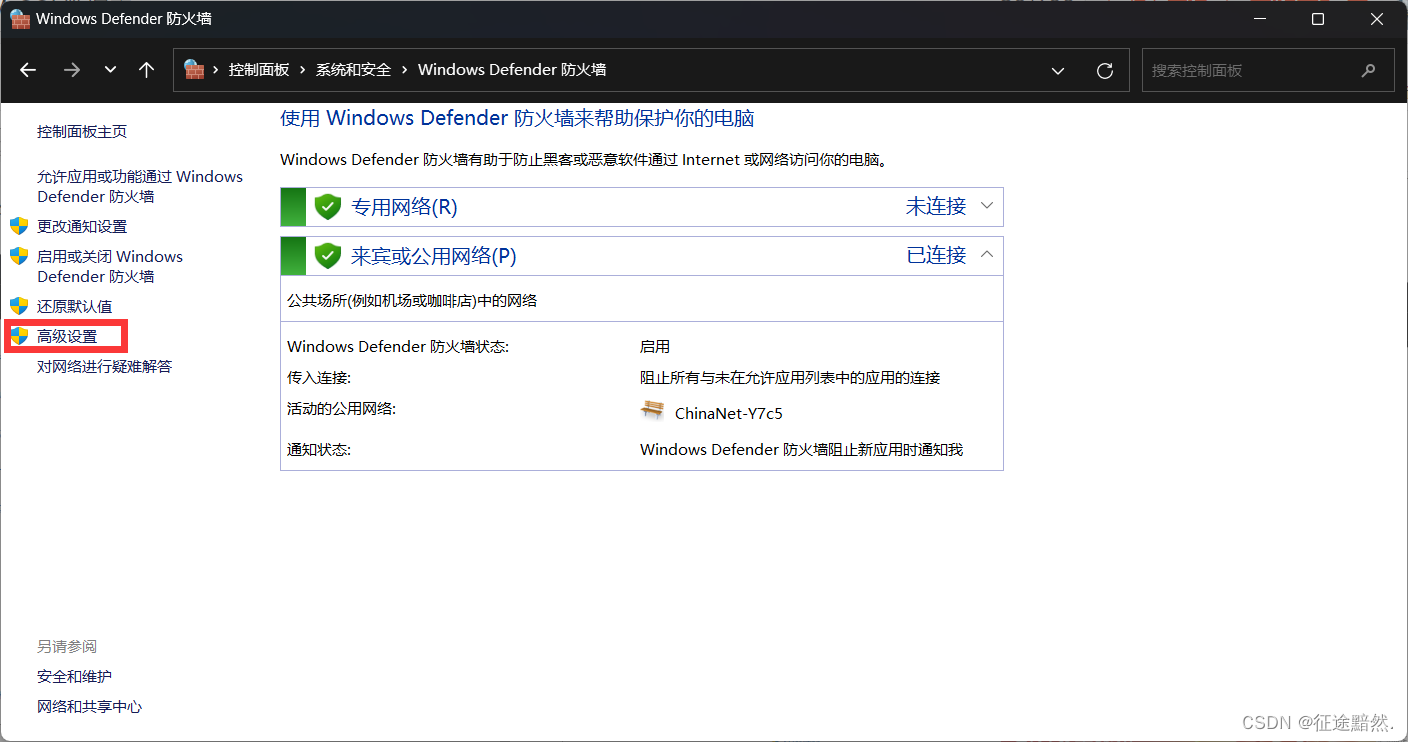
Task: Refresh the control panel page
Action: click(x=1105, y=70)
